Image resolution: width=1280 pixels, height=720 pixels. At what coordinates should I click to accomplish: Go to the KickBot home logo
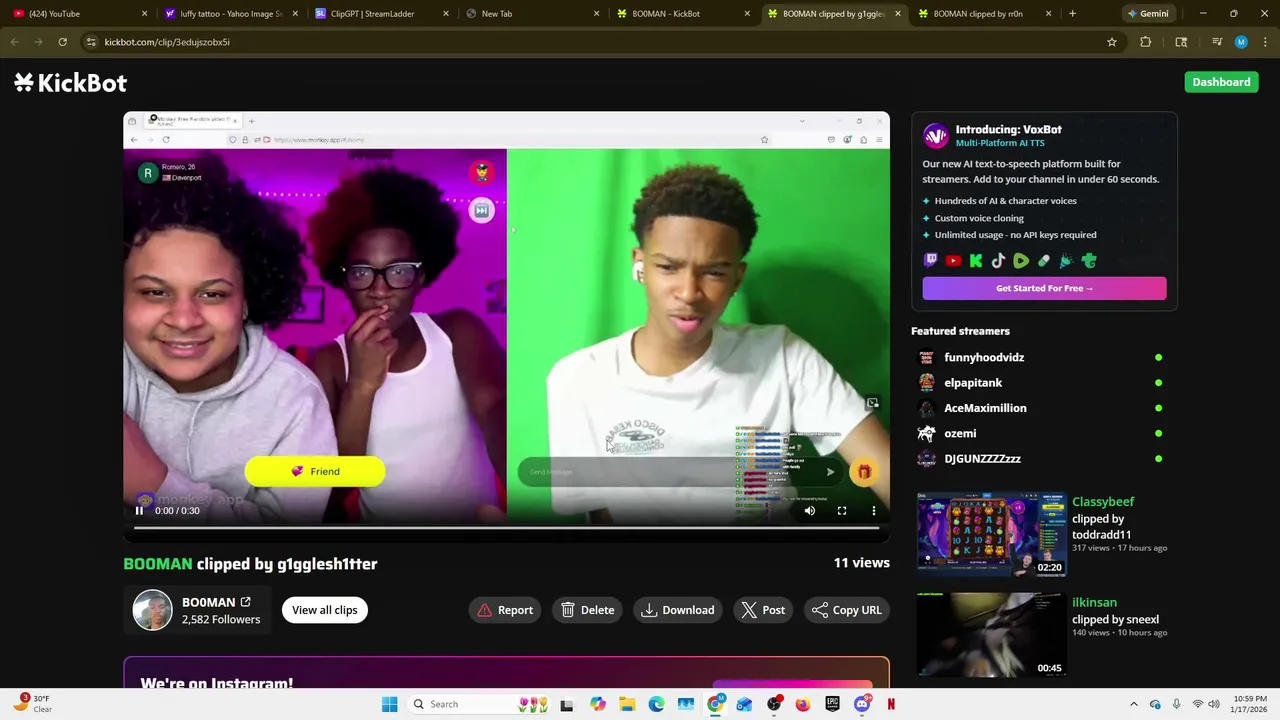point(70,83)
